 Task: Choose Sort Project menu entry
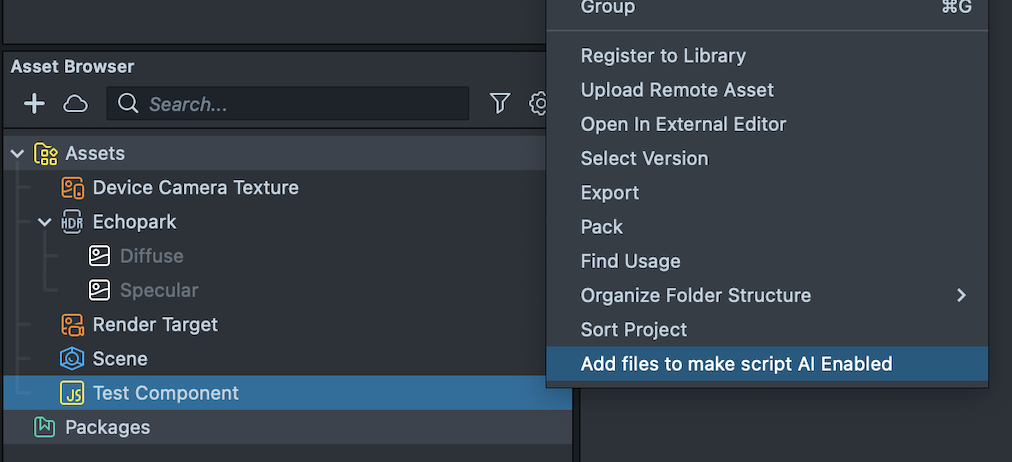tap(634, 330)
